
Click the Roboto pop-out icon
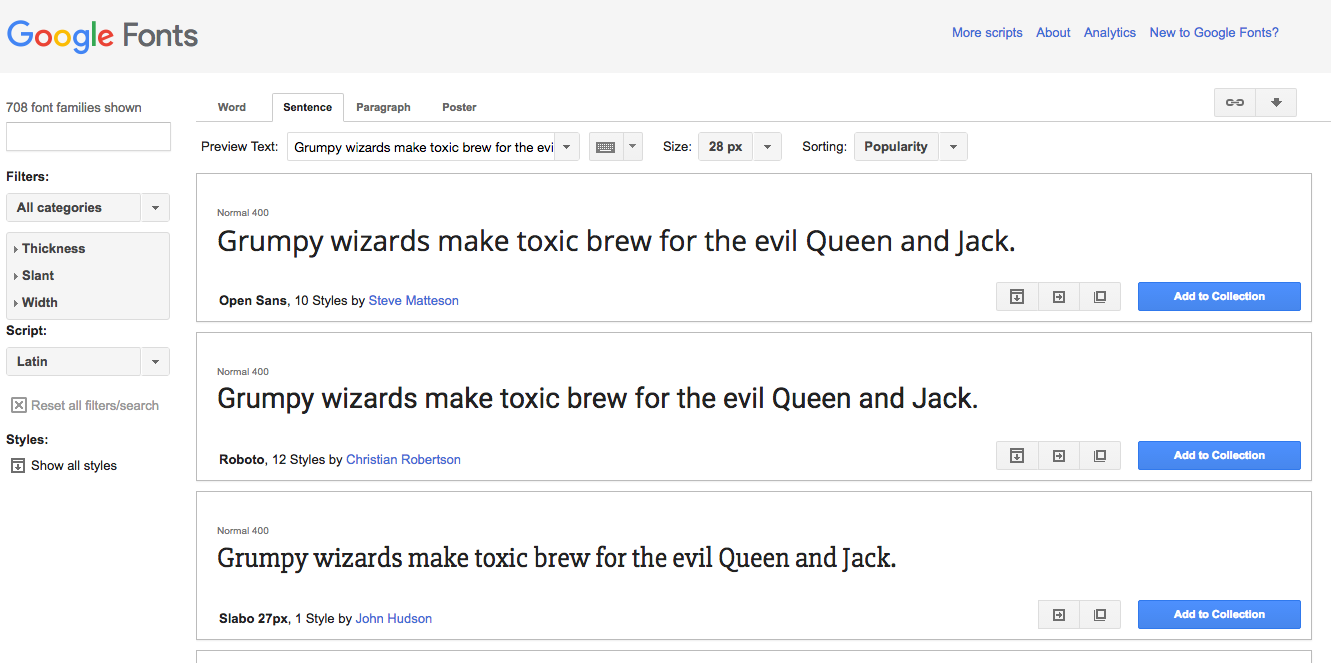[1100, 456]
